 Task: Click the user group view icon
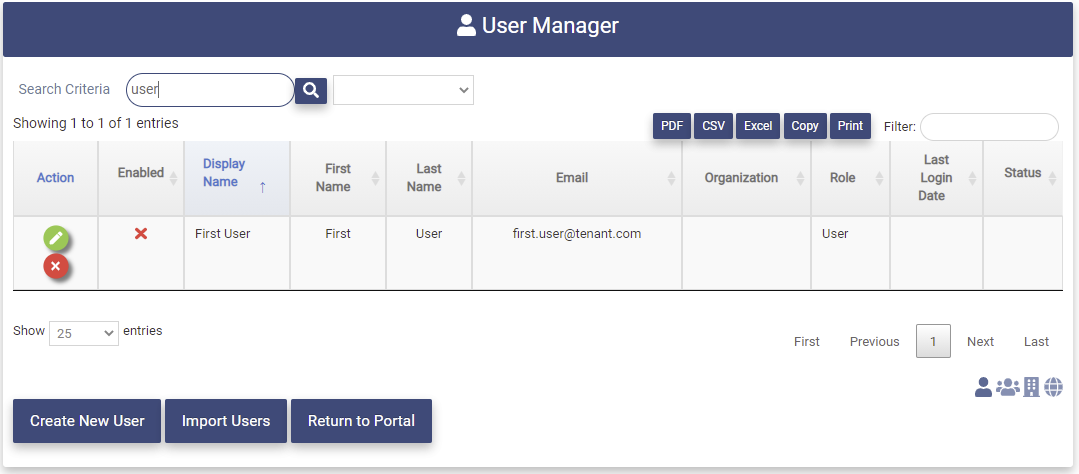[1007, 387]
